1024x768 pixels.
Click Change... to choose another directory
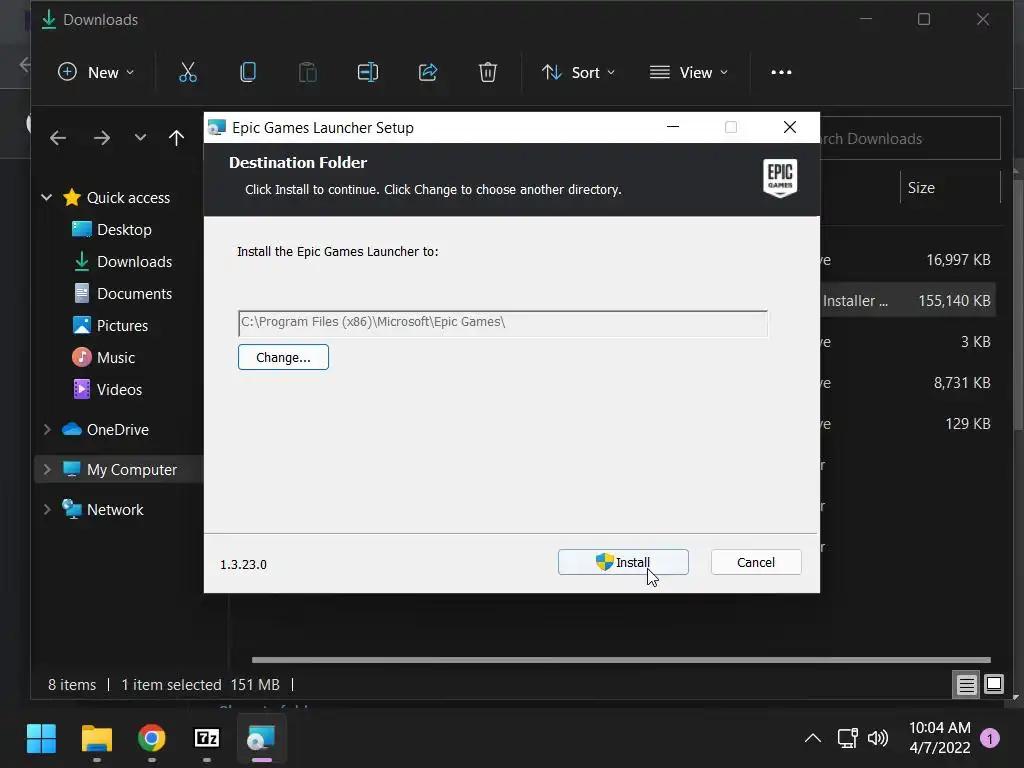[283, 357]
